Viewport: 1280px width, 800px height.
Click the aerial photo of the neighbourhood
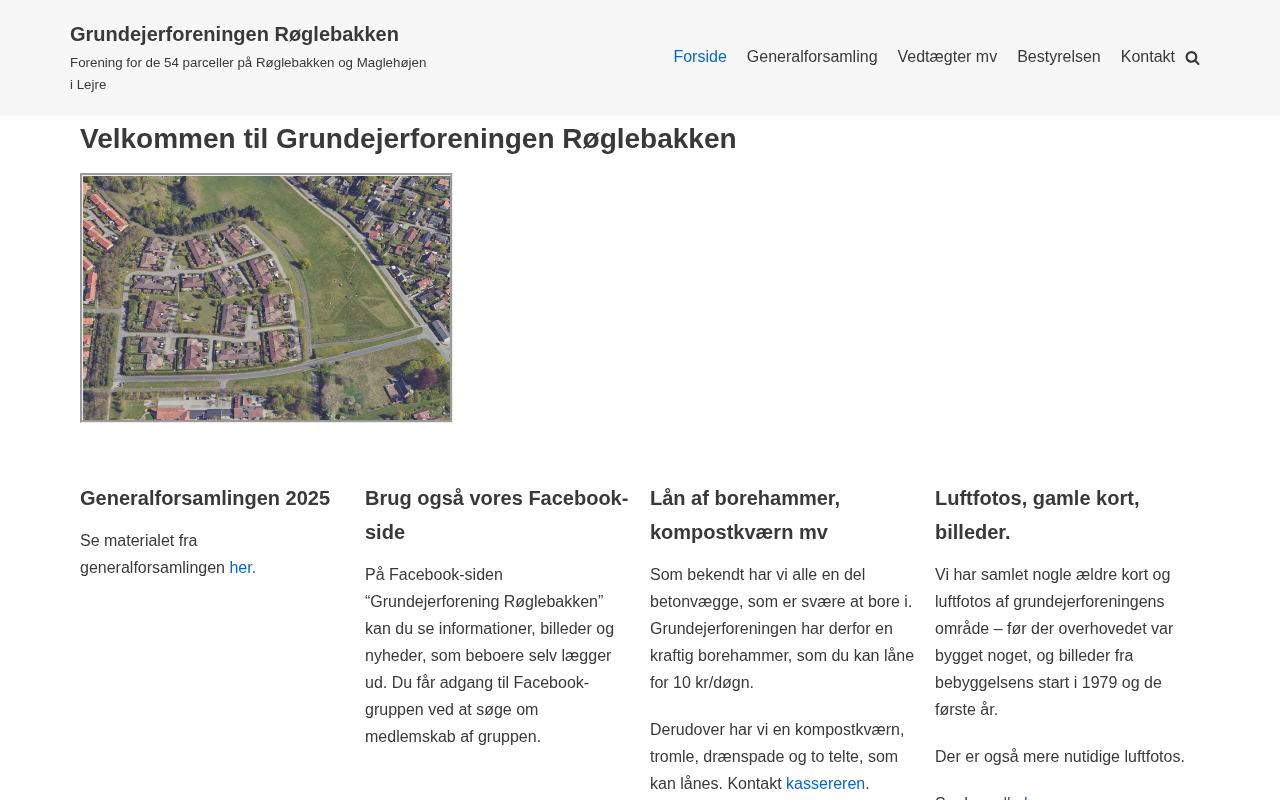pyautogui.click(x=266, y=298)
